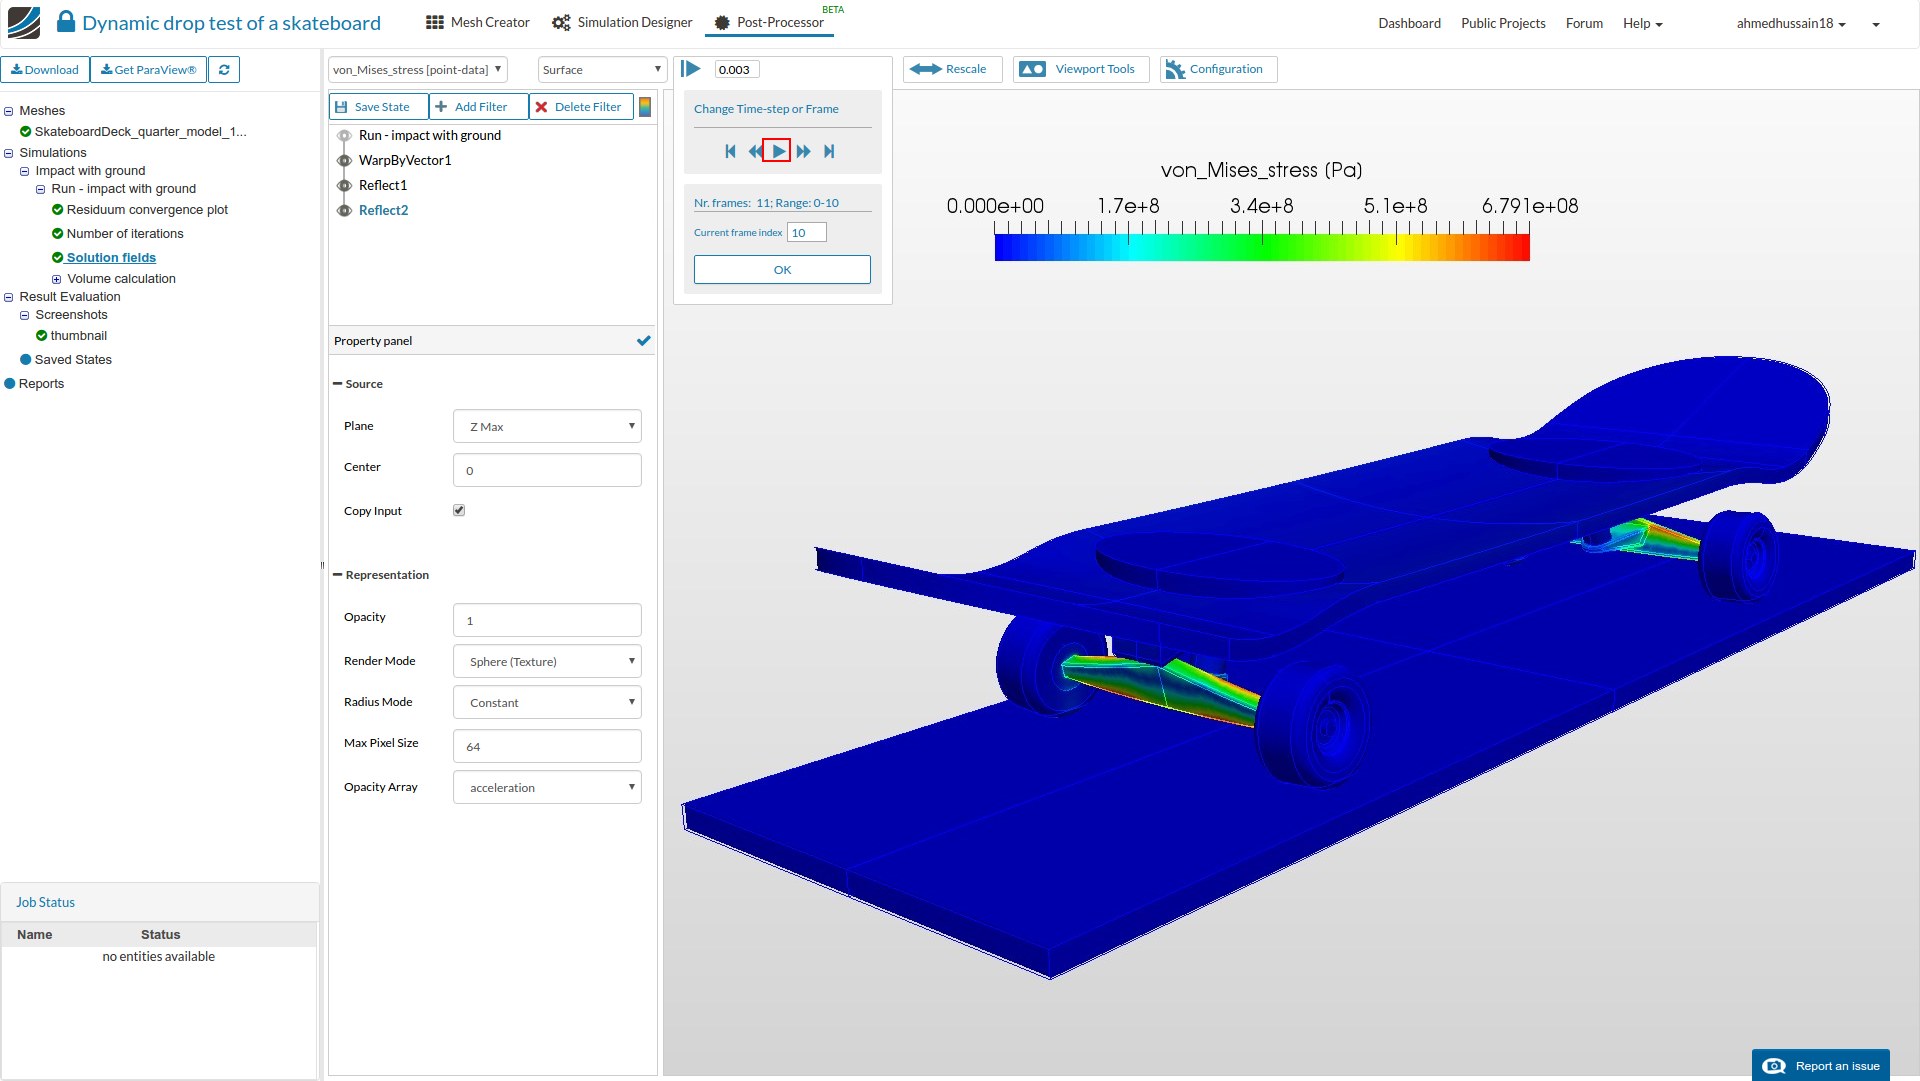This screenshot has width=1920, height=1081.
Task: Click the OK button in frame panel
Action: (782, 270)
